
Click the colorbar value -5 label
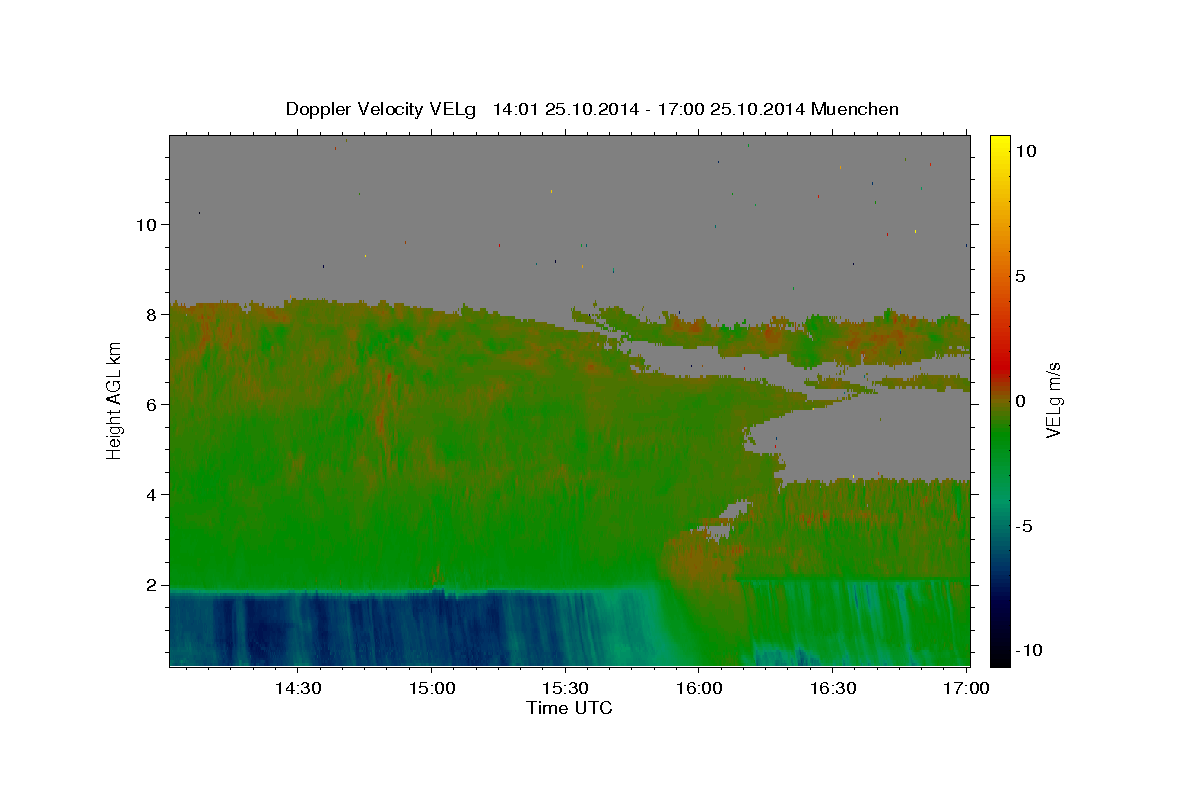click(1024, 526)
